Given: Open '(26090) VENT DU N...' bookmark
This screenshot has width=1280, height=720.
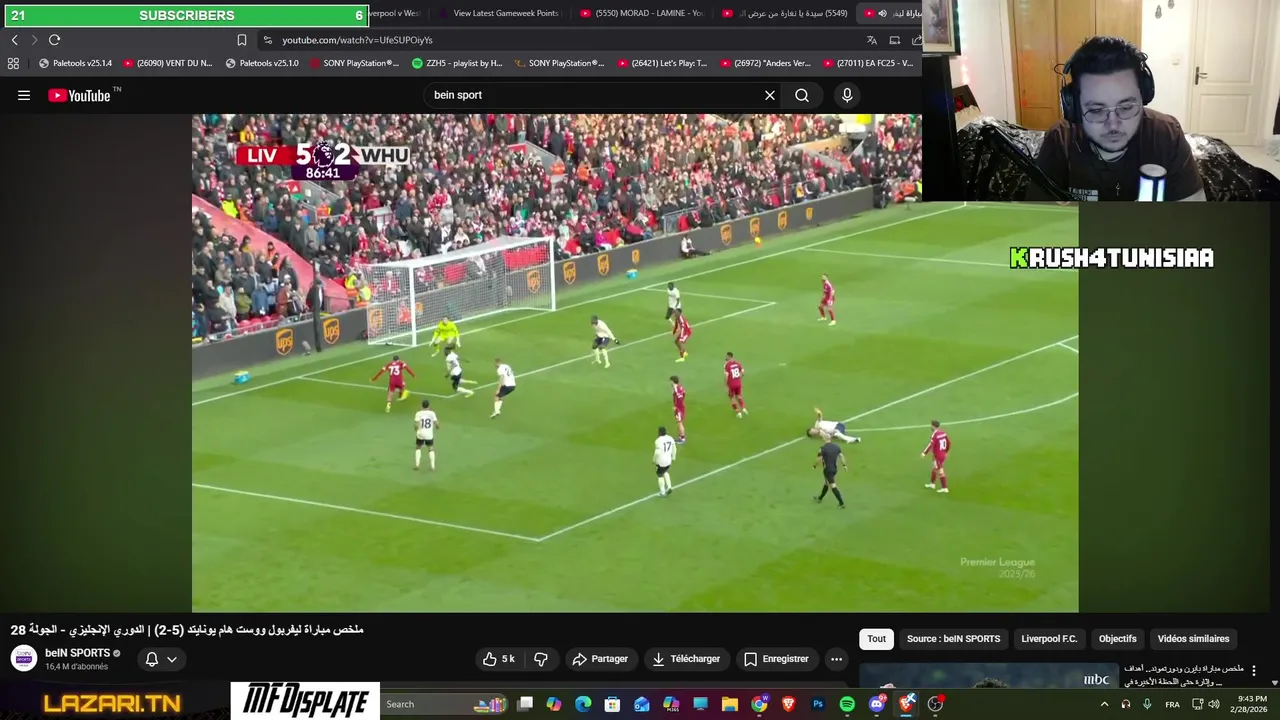Looking at the screenshot, I should [x=168, y=63].
